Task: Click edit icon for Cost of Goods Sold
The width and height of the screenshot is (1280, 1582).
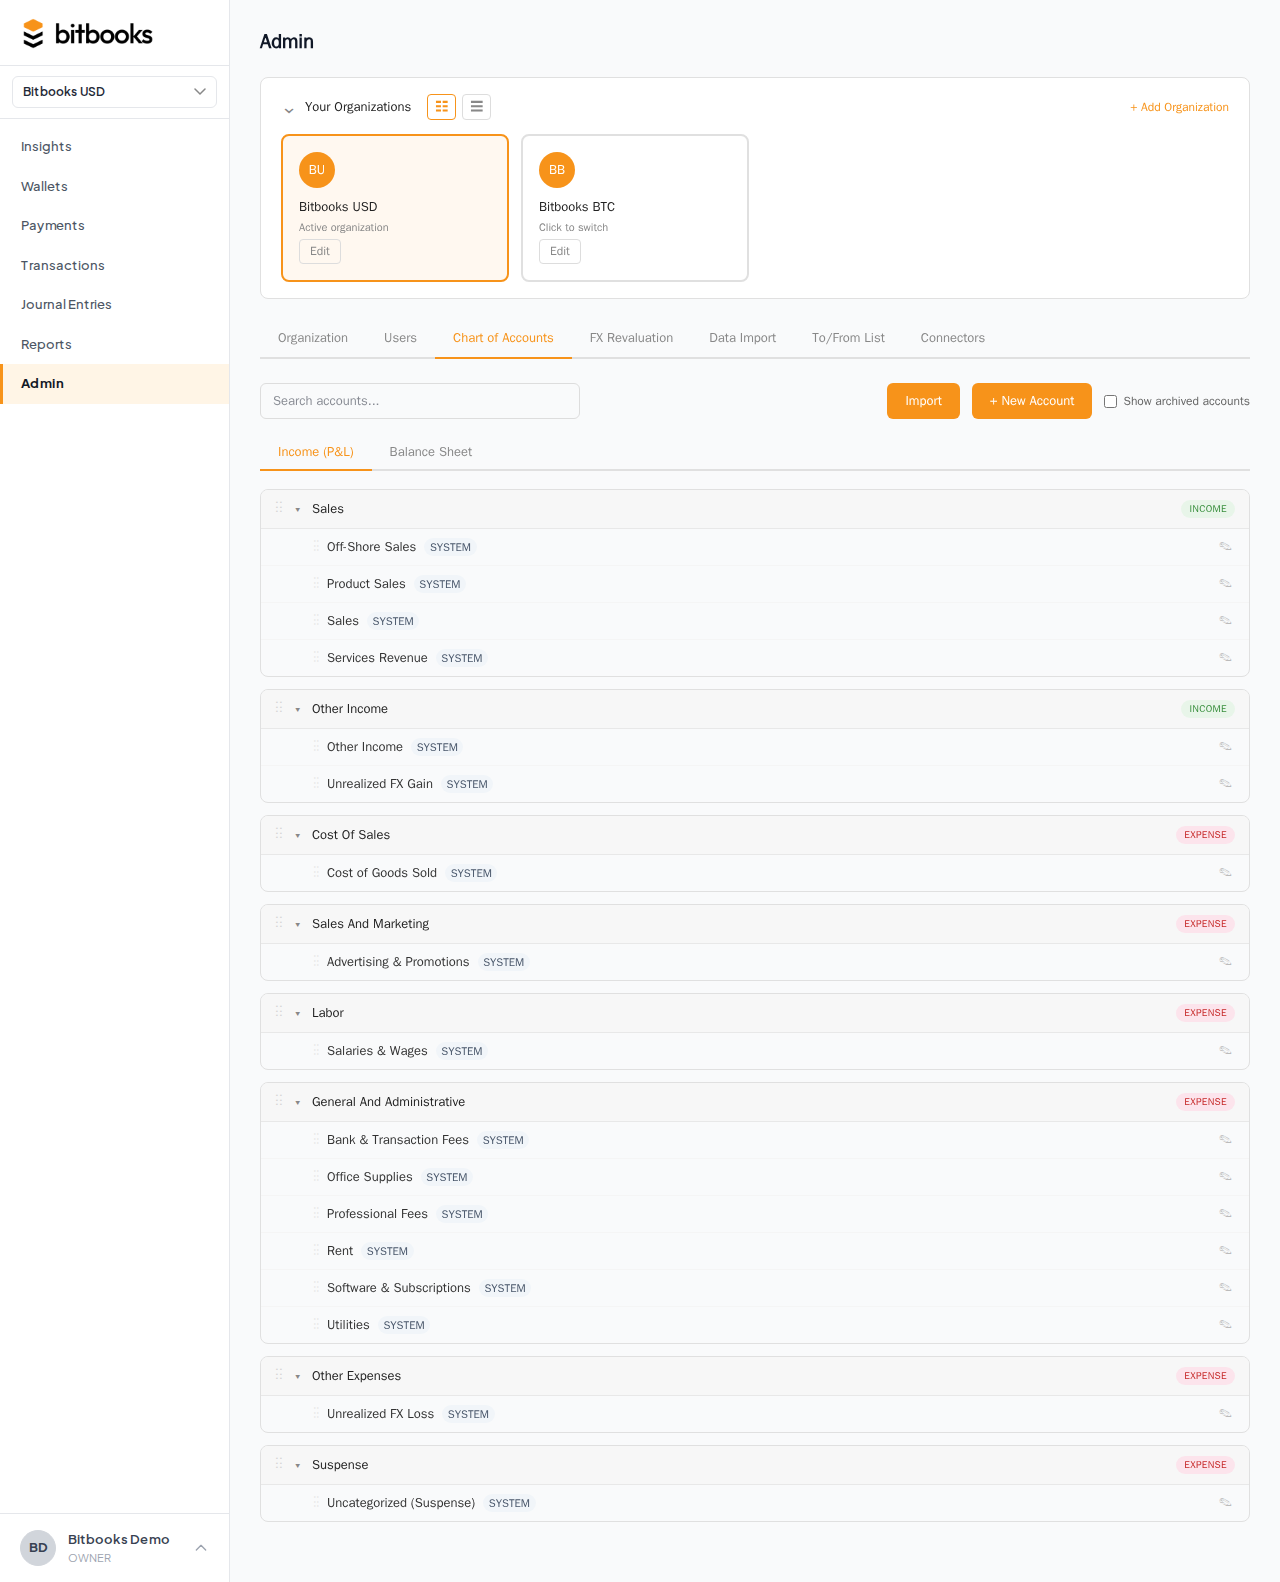Action: click(1225, 872)
